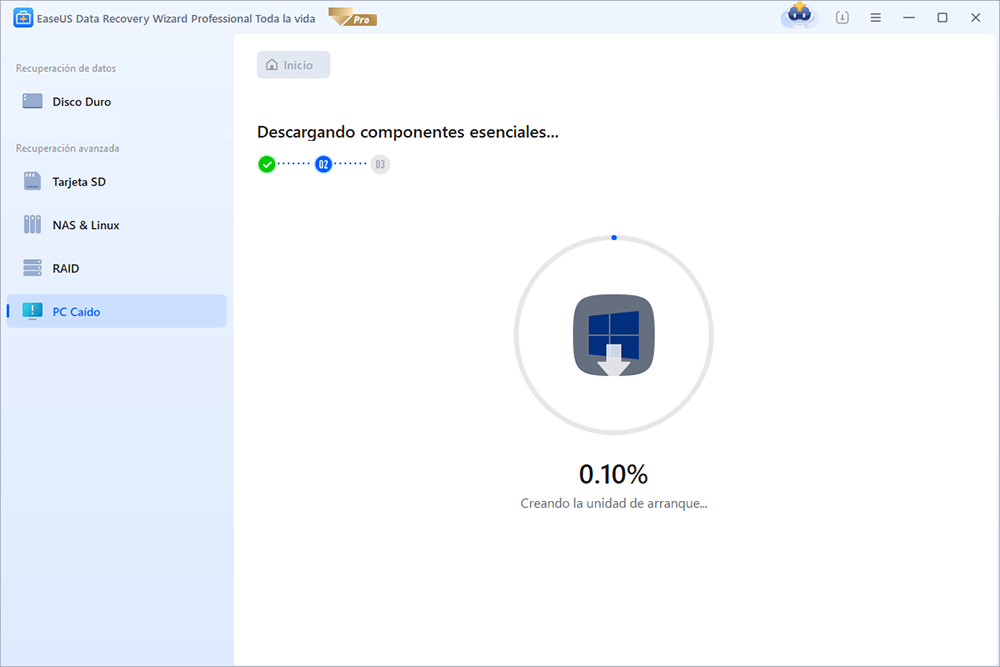Close the EaseUS window
The image size is (1000, 667).
975,18
